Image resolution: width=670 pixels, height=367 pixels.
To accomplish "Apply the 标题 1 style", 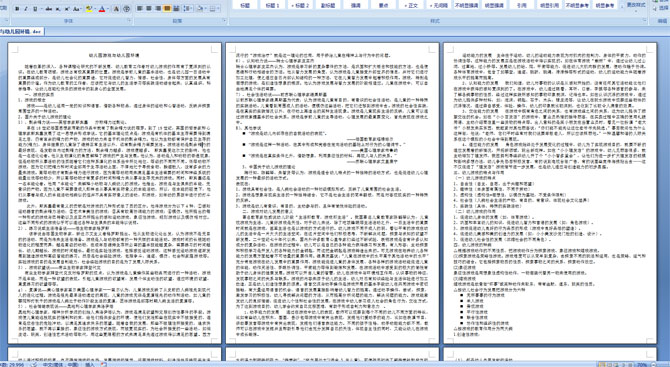I will coord(272,5).
